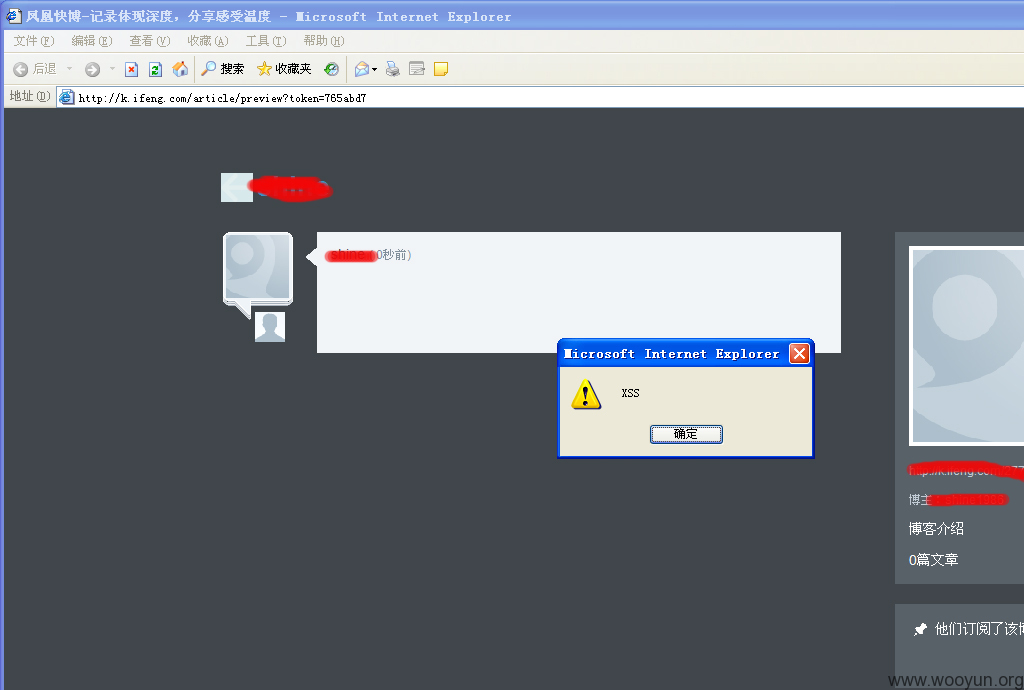Open the 编辑(E) menu
1024x690 pixels.
click(x=92, y=41)
